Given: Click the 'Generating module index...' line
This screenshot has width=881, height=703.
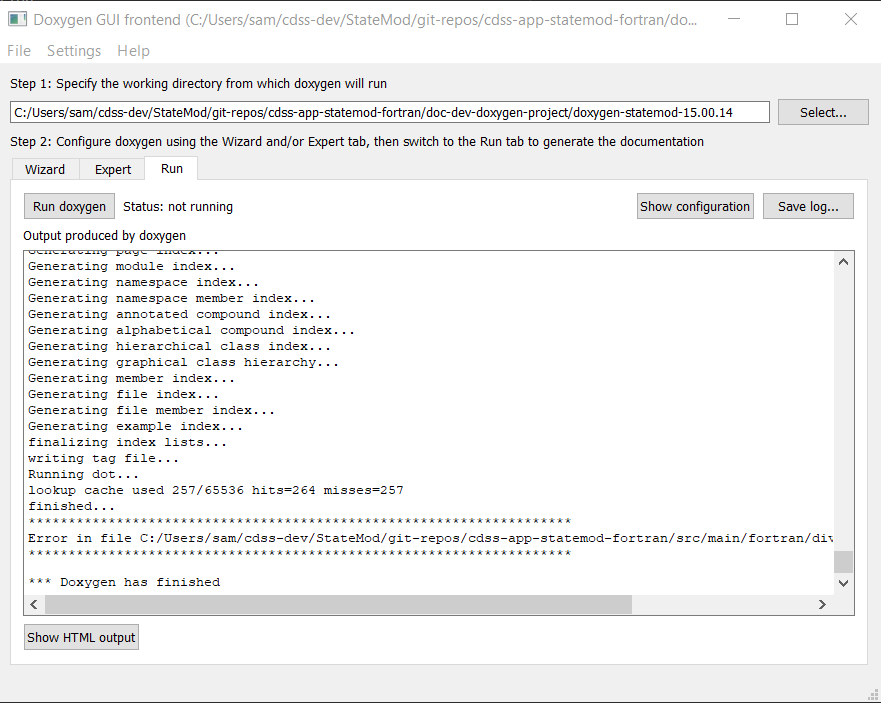Looking at the screenshot, I should pyautogui.click(x=131, y=266).
